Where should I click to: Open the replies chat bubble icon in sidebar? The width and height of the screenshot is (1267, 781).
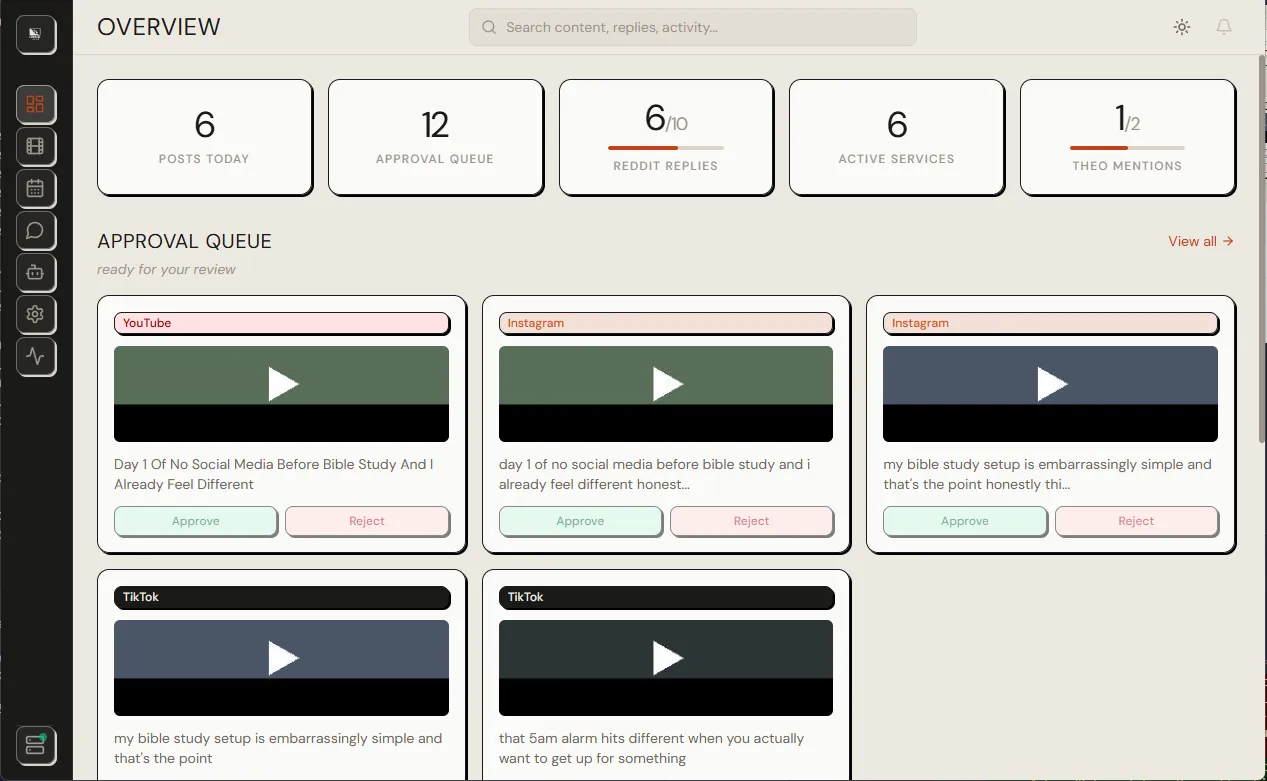[x=36, y=230]
